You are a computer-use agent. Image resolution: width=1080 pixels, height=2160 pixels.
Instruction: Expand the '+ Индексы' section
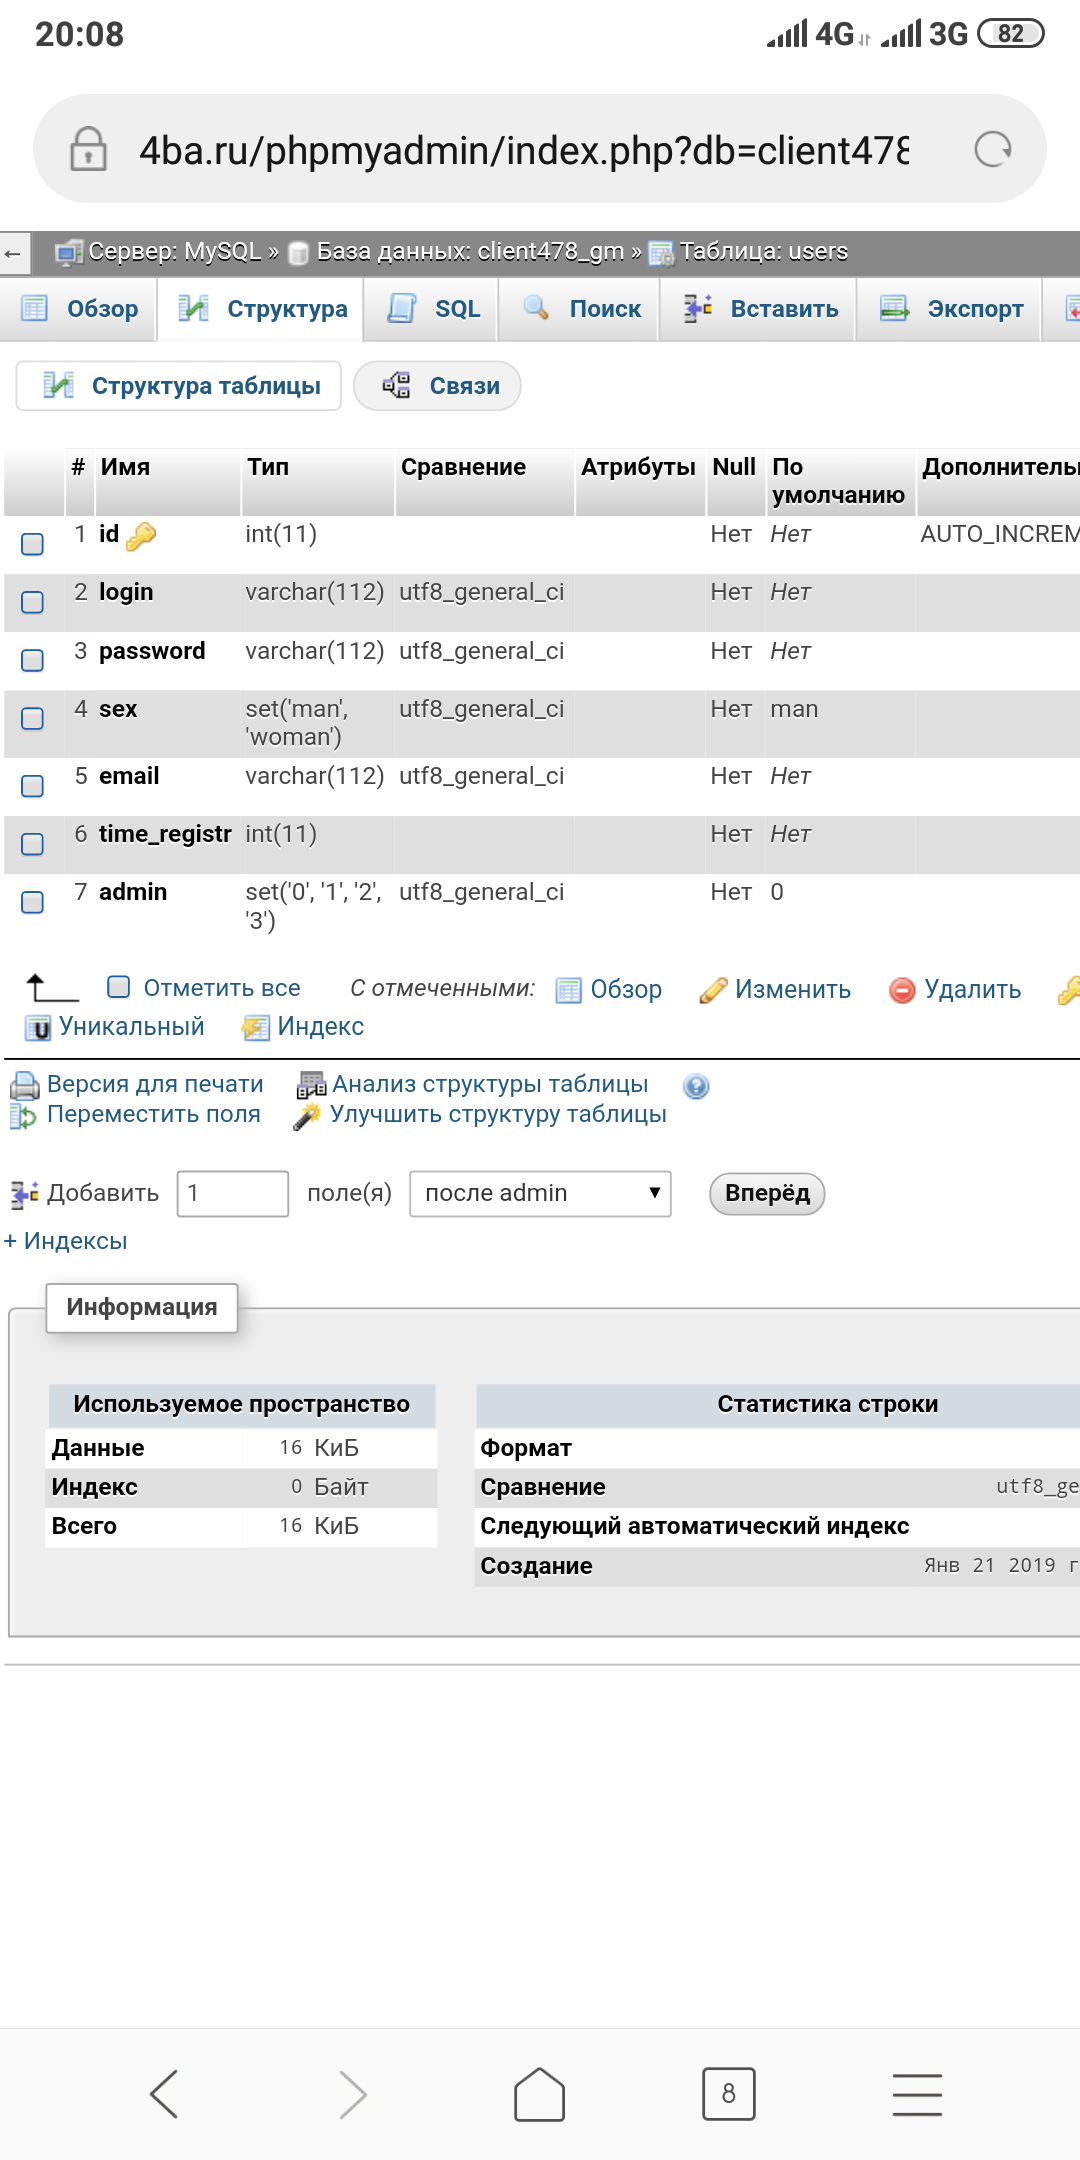click(x=66, y=1241)
